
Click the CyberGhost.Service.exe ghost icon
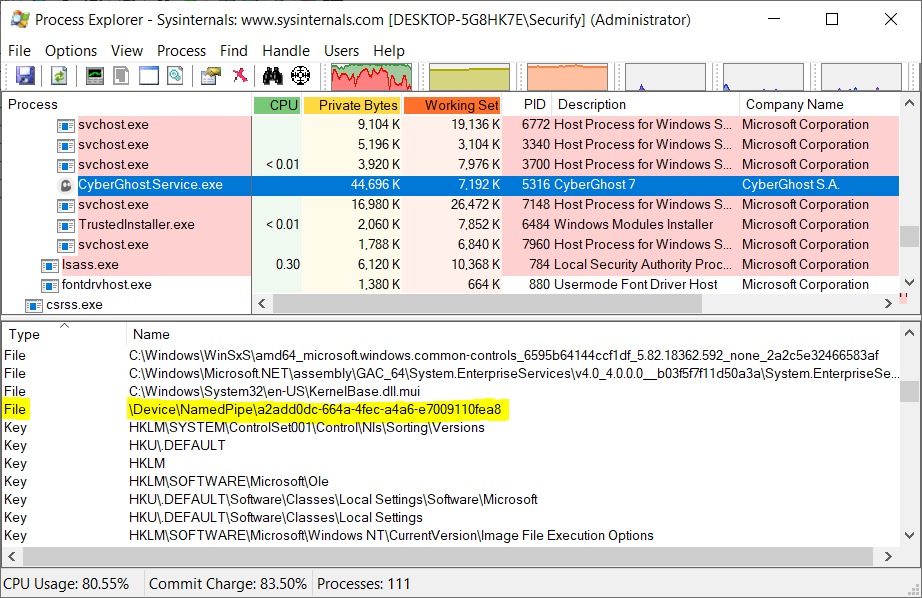pos(66,185)
